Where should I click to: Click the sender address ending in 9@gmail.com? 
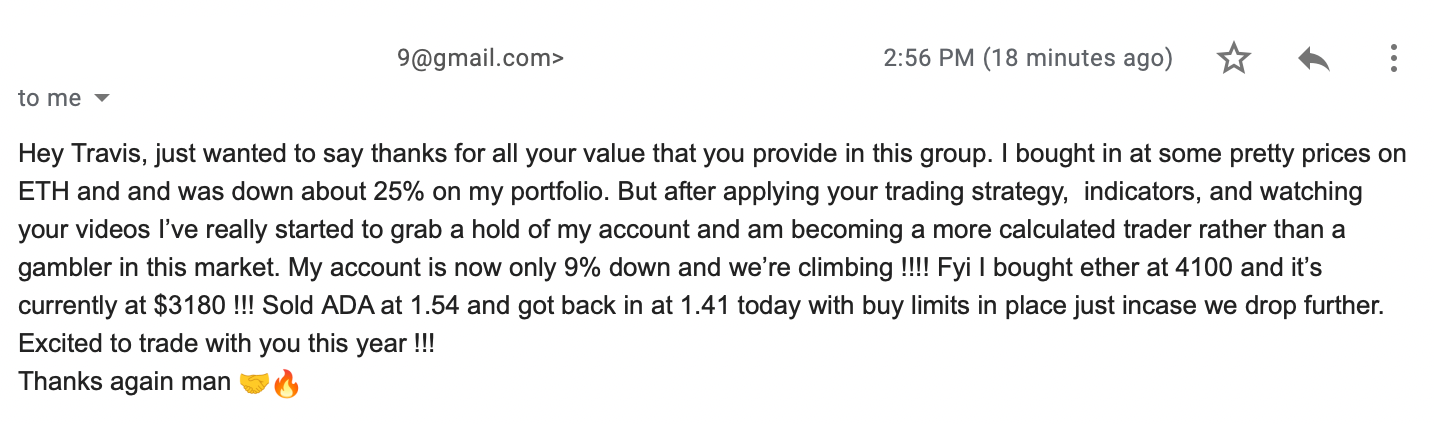[480, 59]
